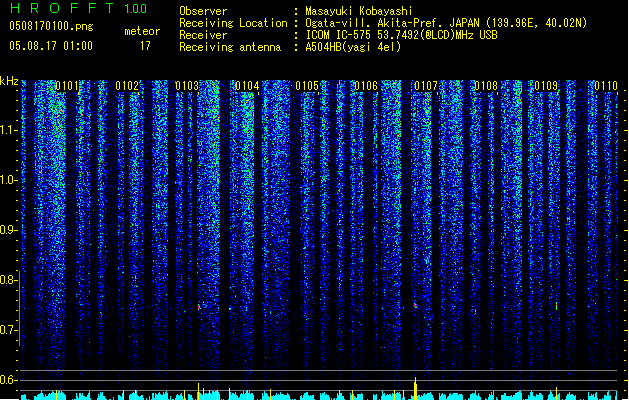Click the 0.9 kHz frequency tick label

[x=8, y=230]
